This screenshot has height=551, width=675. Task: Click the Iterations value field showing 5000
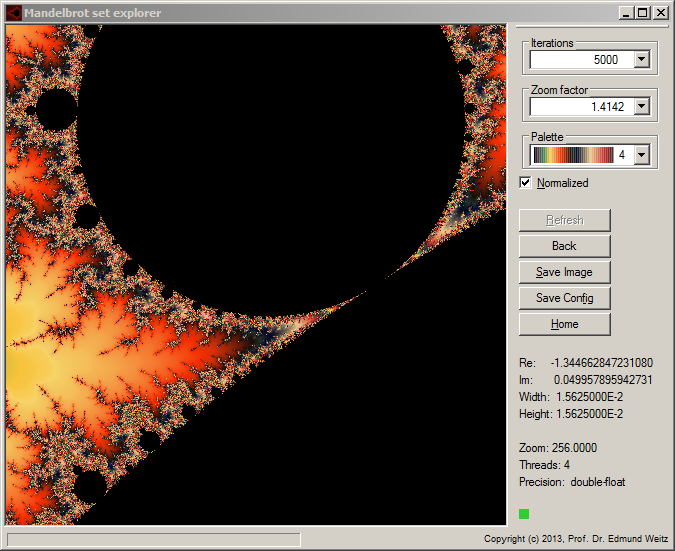582,59
